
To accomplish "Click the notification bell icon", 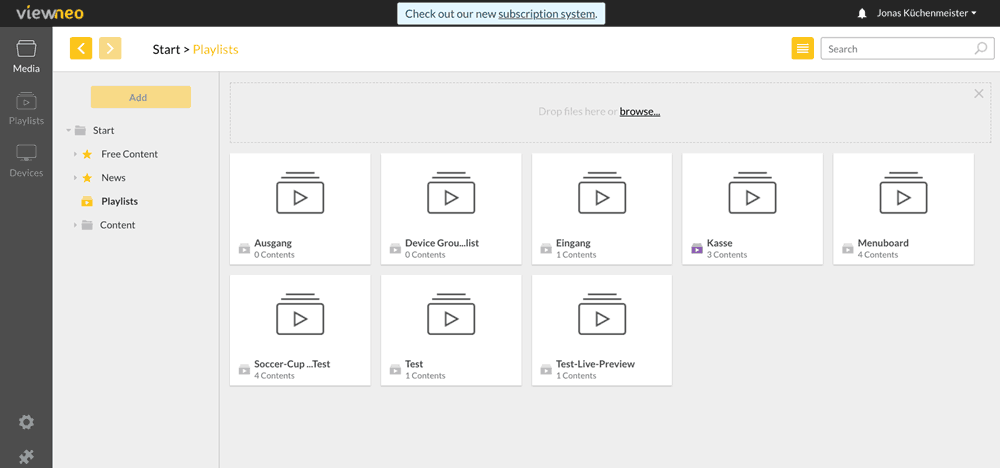I will pos(862,13).
